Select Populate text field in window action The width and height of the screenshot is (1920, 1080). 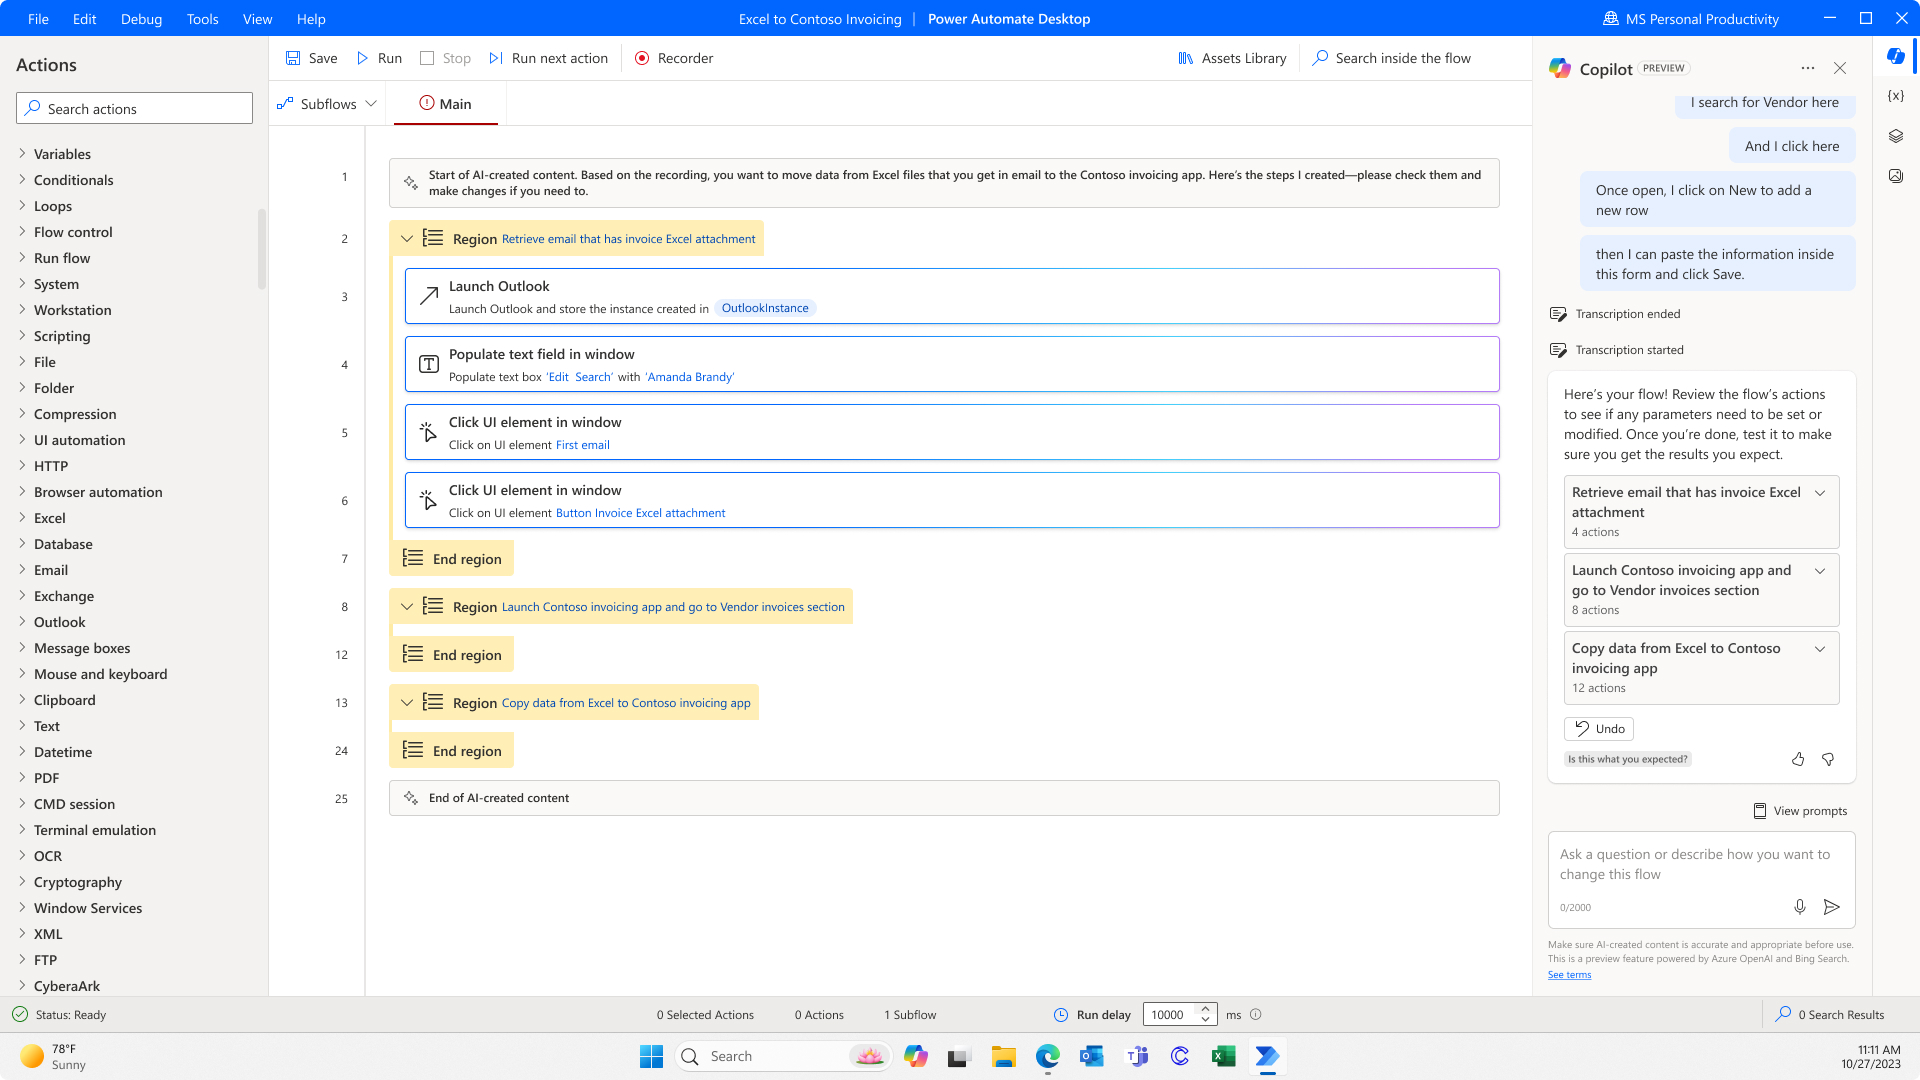coord(952,364)
